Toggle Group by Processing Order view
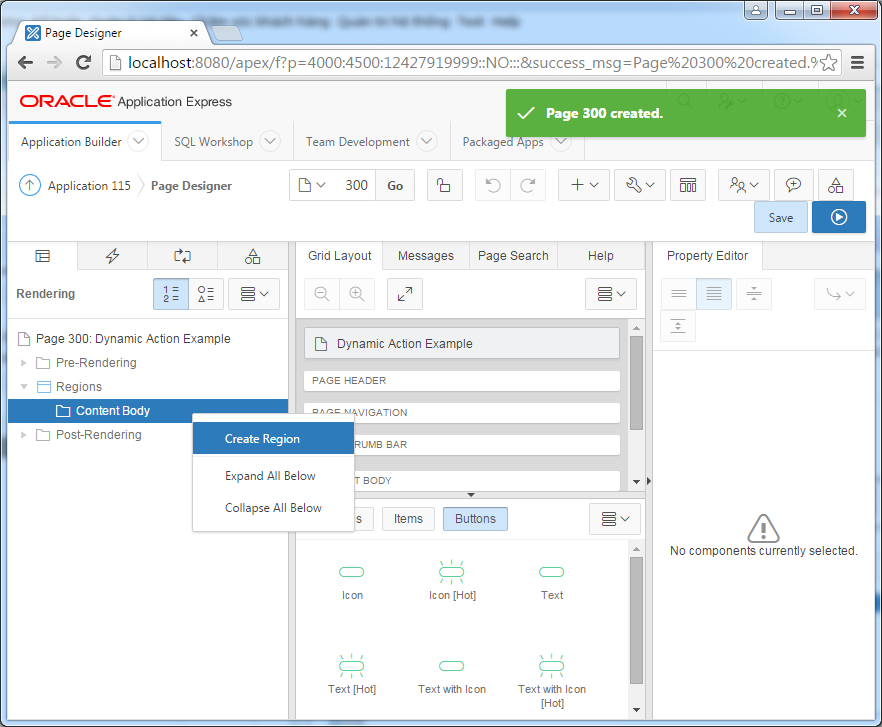 (x=171, y=294)
